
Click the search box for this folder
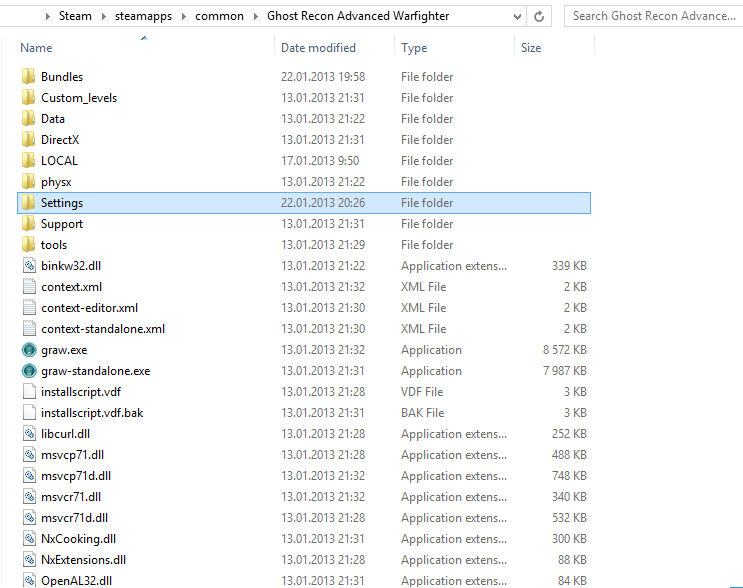pos(653,16)
